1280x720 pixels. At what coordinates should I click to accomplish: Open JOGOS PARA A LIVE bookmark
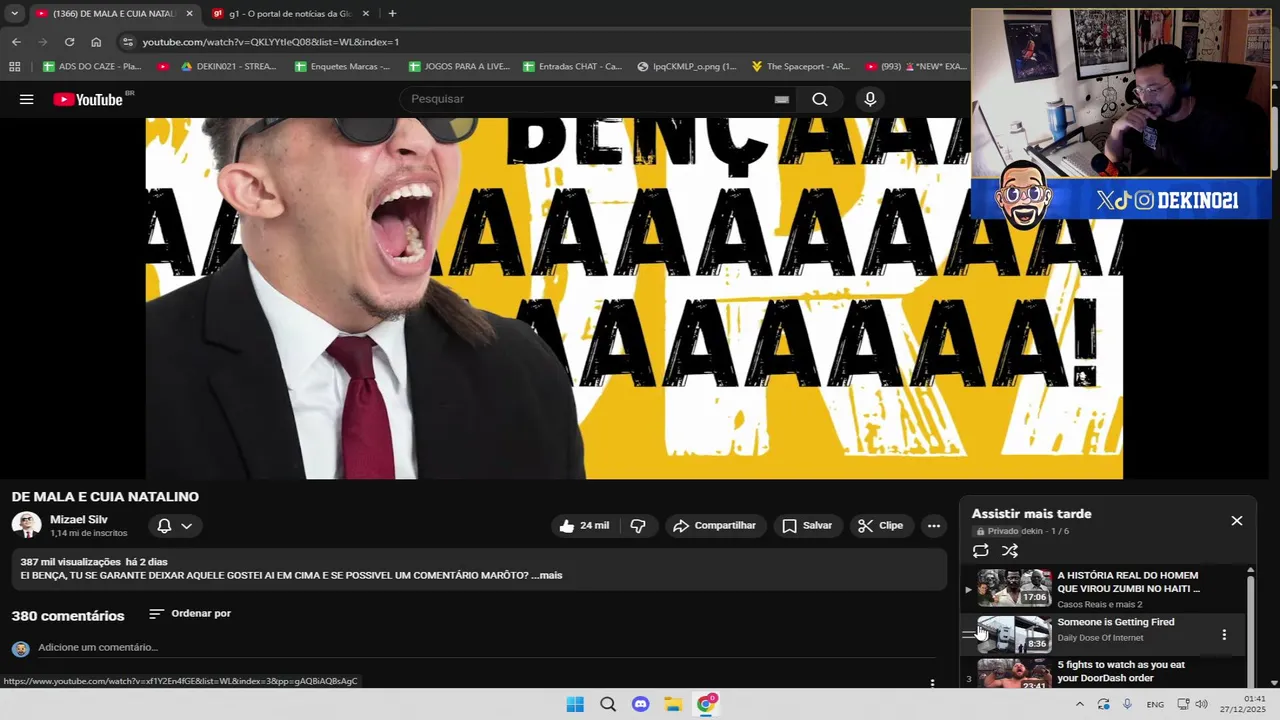[x=458, y=67]
